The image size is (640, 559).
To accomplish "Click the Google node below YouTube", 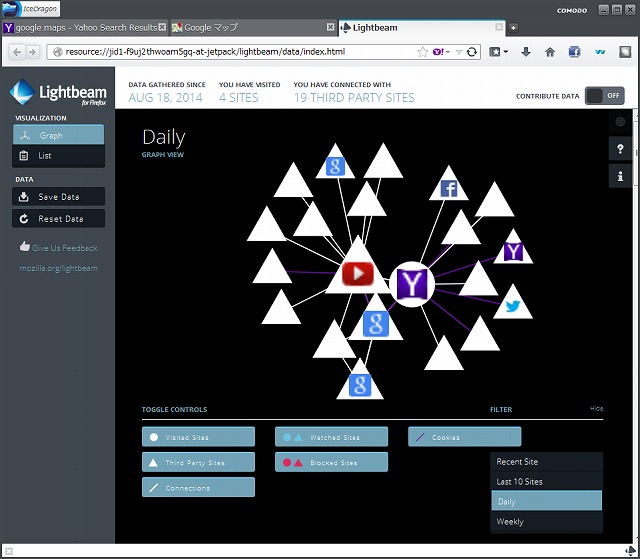I will coord(376,324).
